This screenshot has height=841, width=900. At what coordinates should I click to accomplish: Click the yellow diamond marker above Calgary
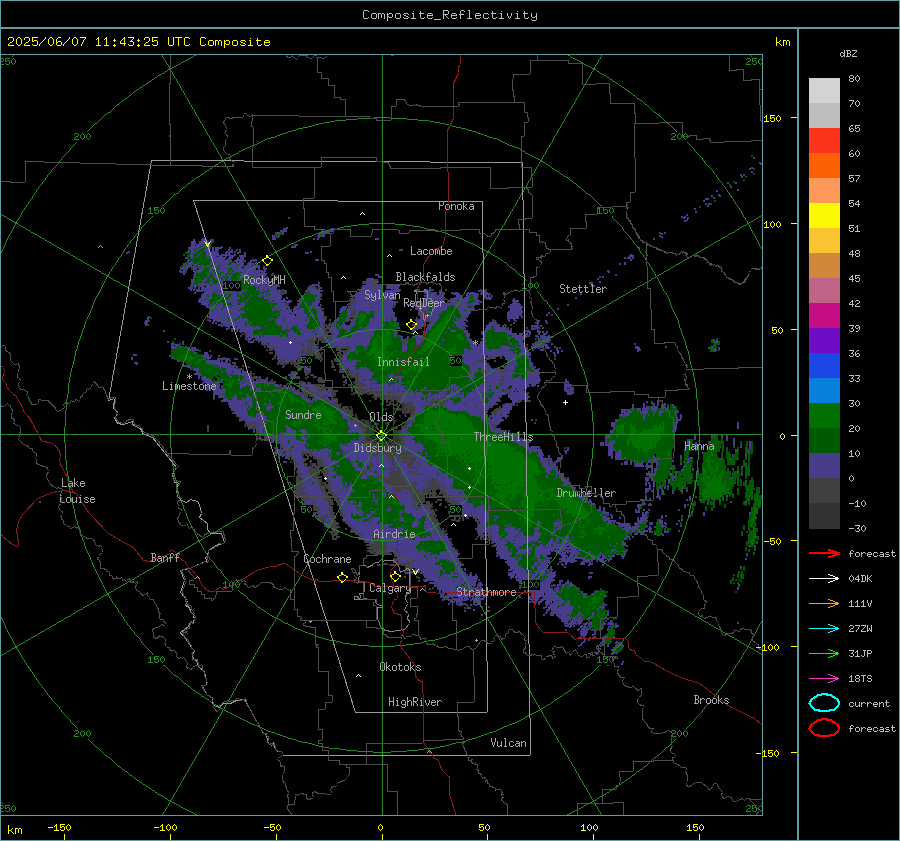(395, 576)
